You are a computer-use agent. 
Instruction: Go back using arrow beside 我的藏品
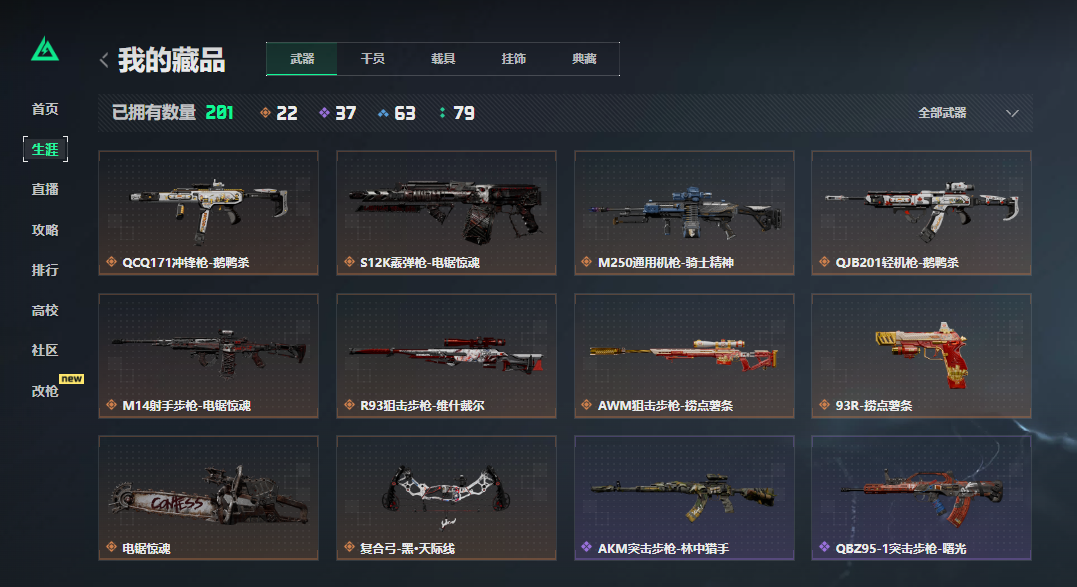[x=104, y=60]
